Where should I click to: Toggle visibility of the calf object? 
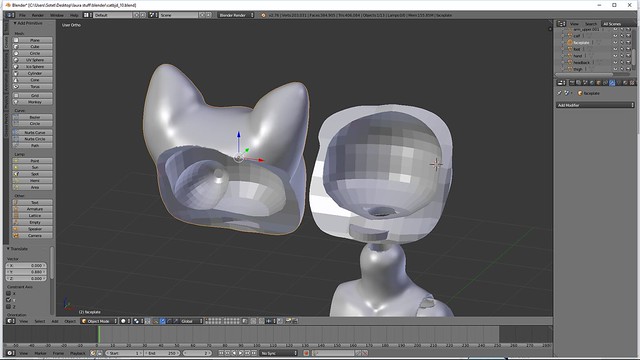click(615, 36)
